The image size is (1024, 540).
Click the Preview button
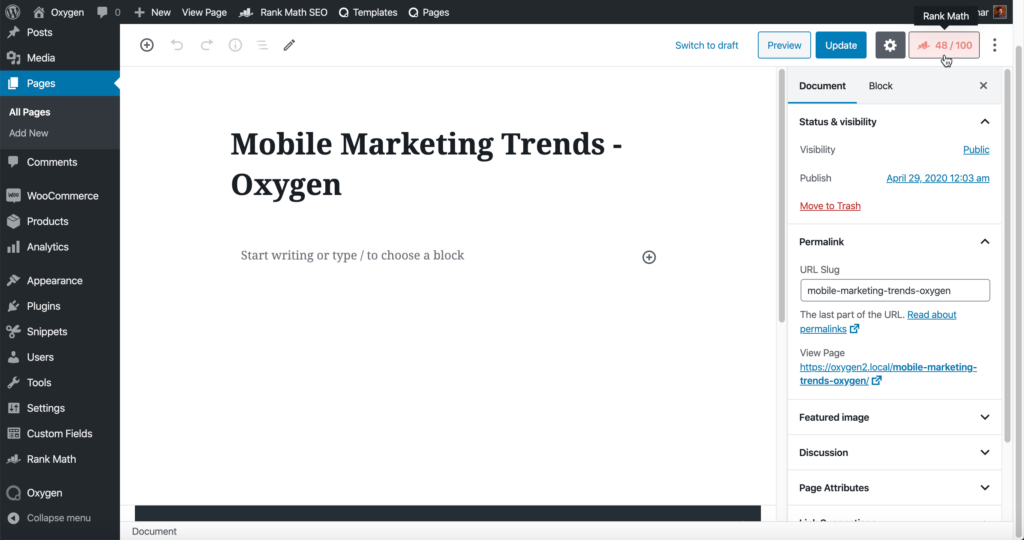(x=784, y=45)
